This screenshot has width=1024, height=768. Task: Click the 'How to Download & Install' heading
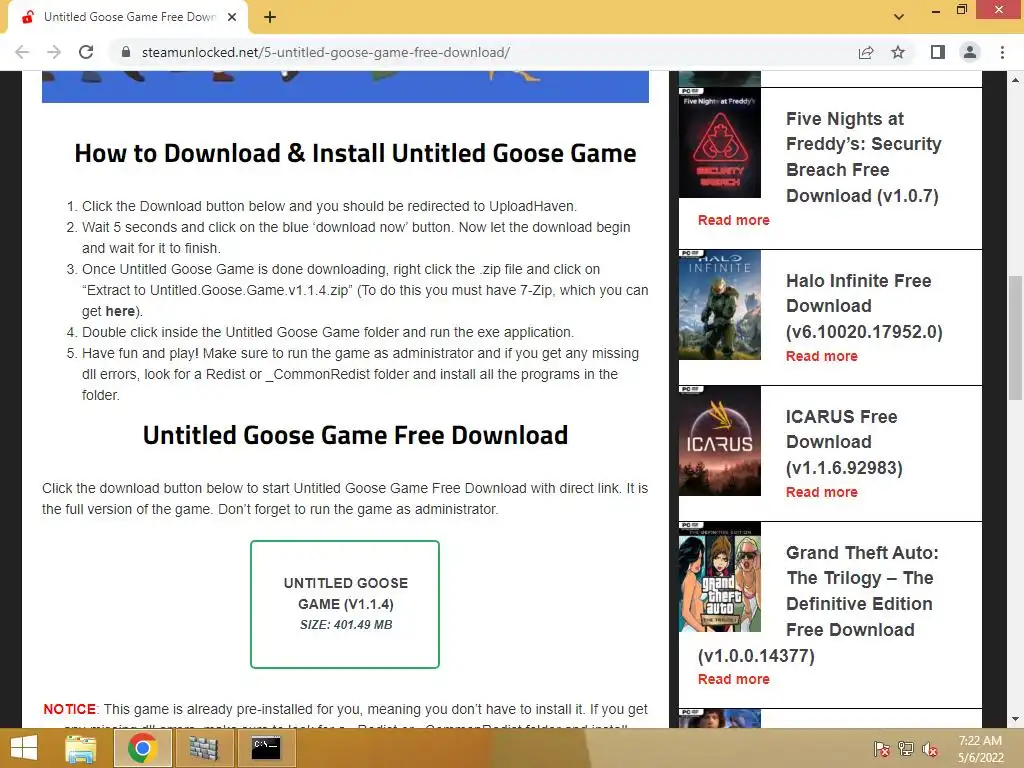click(355, 153)
